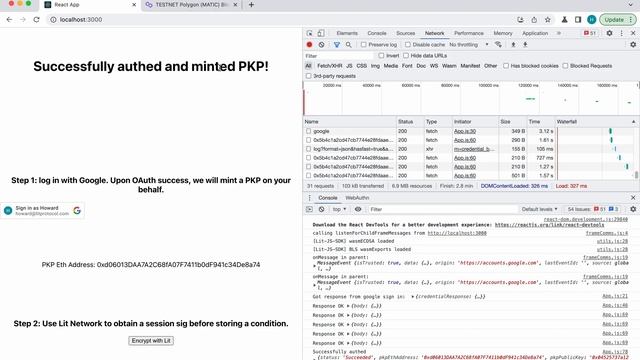Expand the Chrome tab search chevron

point(631,5)
